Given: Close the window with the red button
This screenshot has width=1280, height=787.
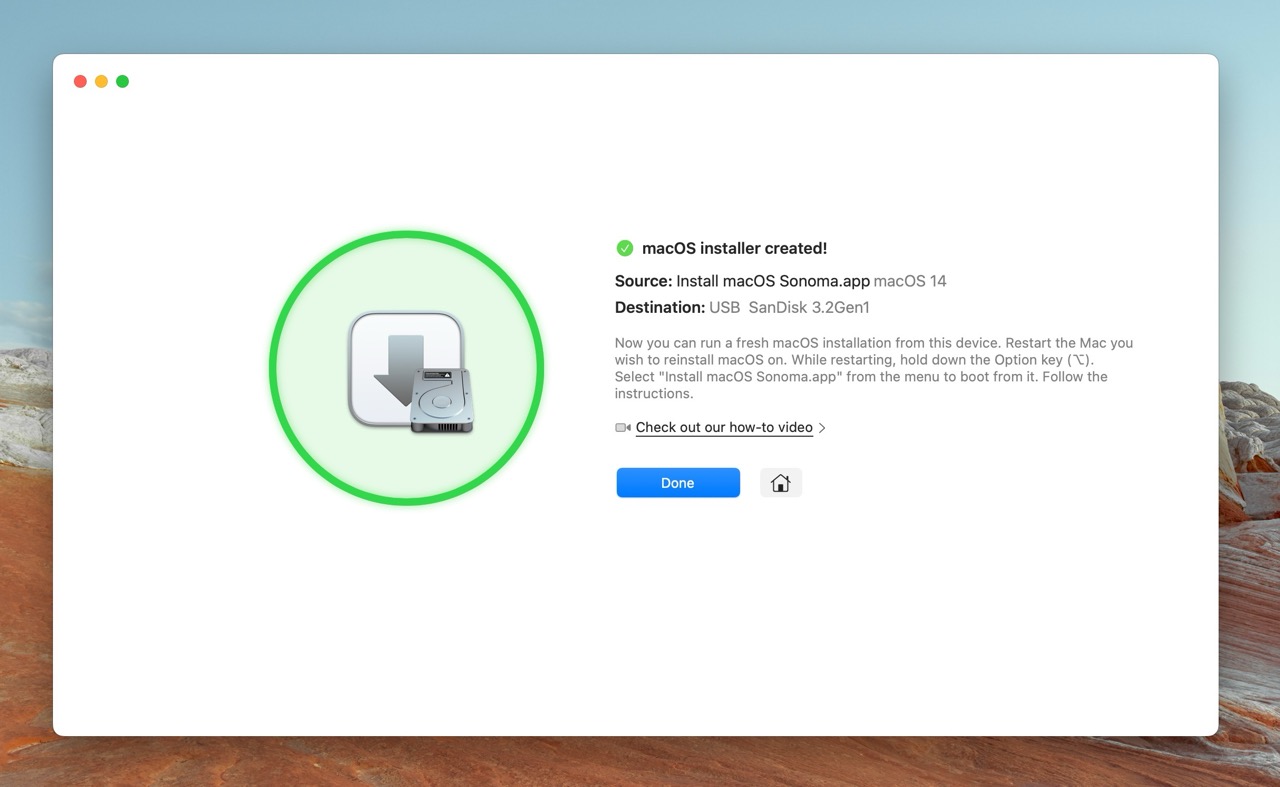Looking at the screenshot, I should [x=80, y=81].
